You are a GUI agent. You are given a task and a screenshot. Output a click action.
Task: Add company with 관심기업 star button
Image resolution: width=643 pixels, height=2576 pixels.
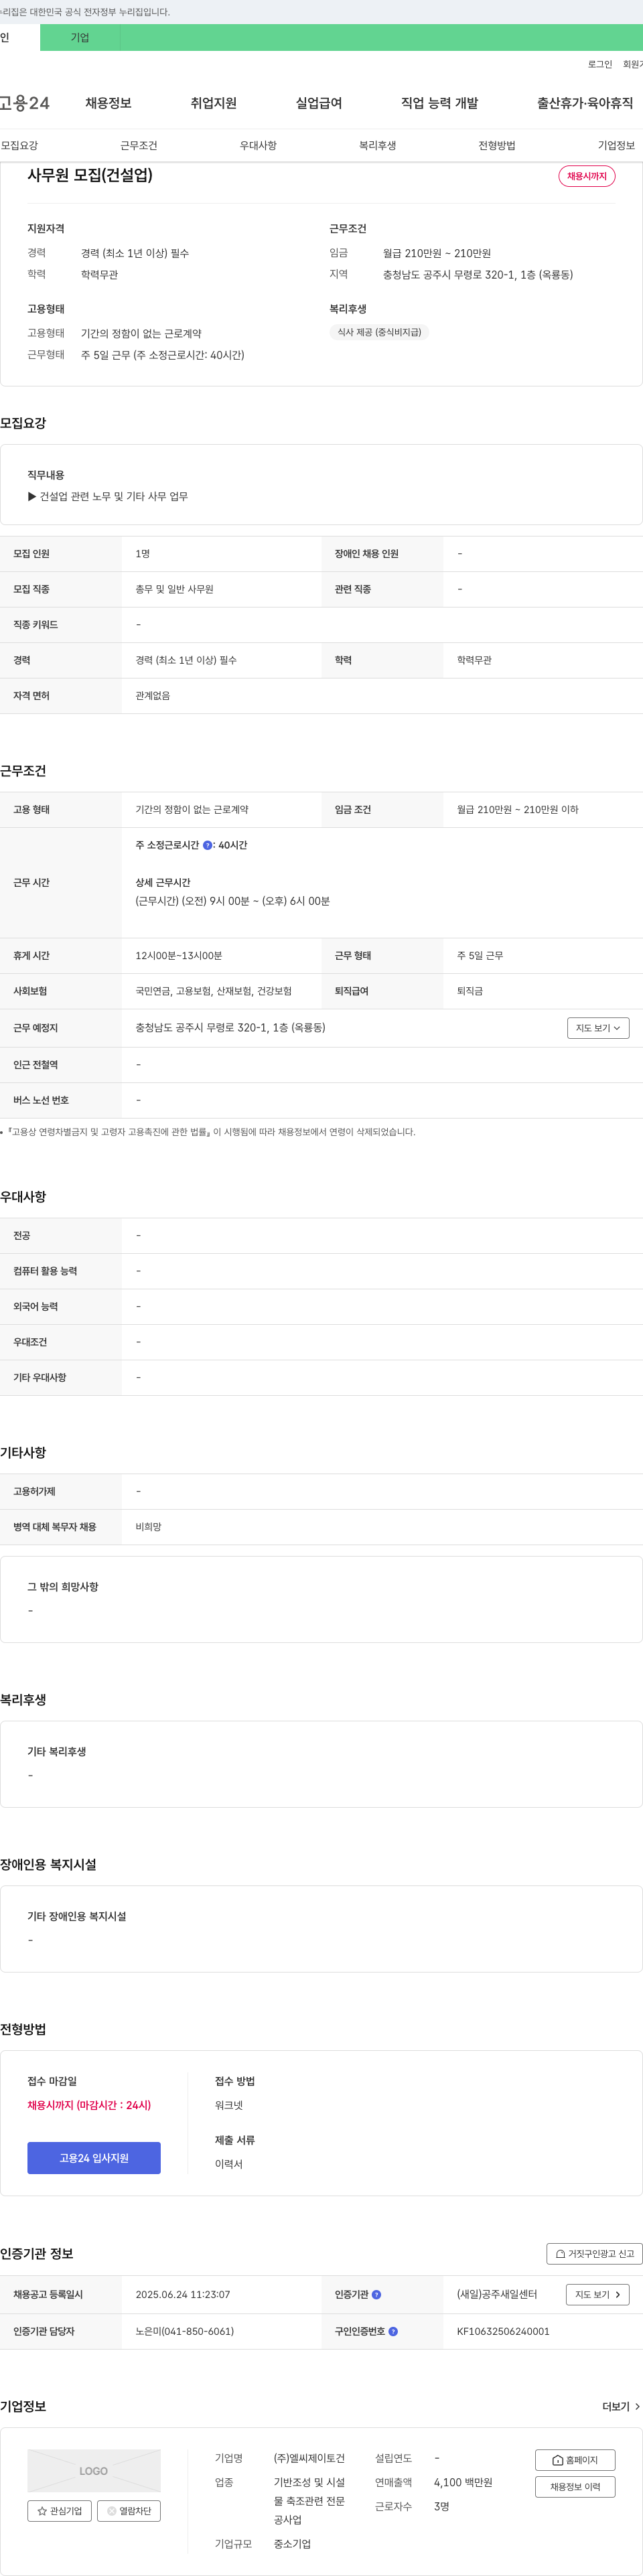(60, 2511)
